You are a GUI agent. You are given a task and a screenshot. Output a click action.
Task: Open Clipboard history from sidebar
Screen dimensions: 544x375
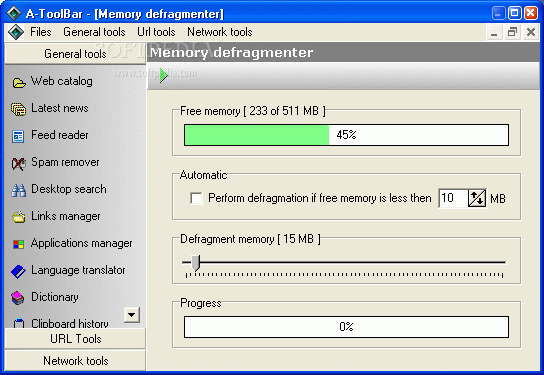[x=69, y=324]
